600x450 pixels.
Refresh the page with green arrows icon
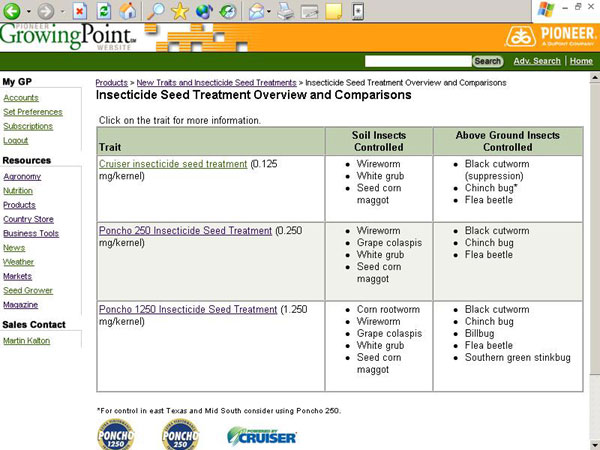pos(103,11)
